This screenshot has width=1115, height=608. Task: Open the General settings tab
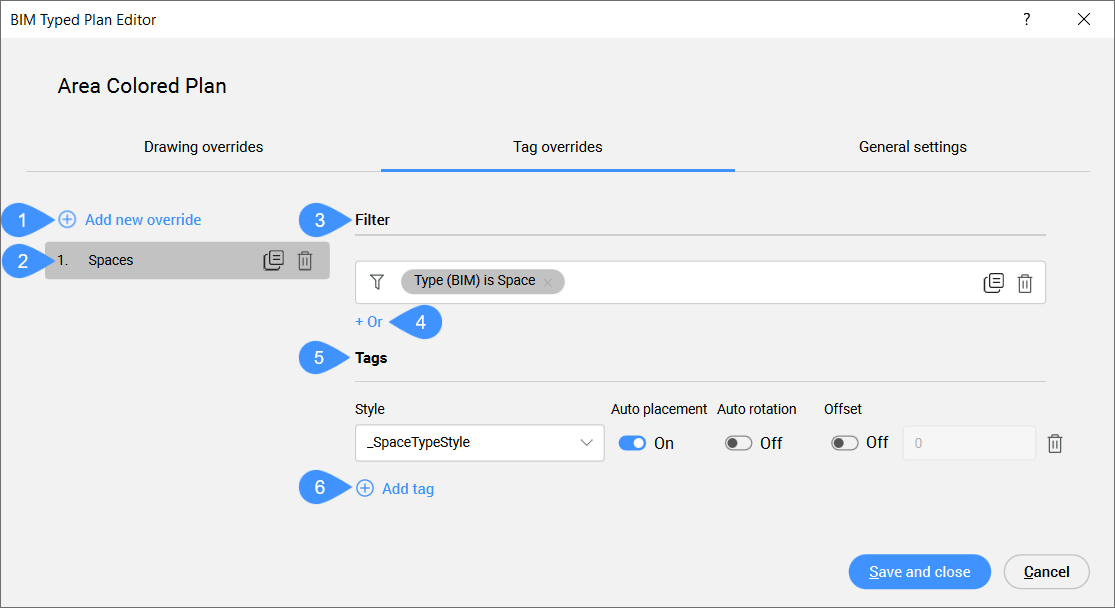(912, 147)
